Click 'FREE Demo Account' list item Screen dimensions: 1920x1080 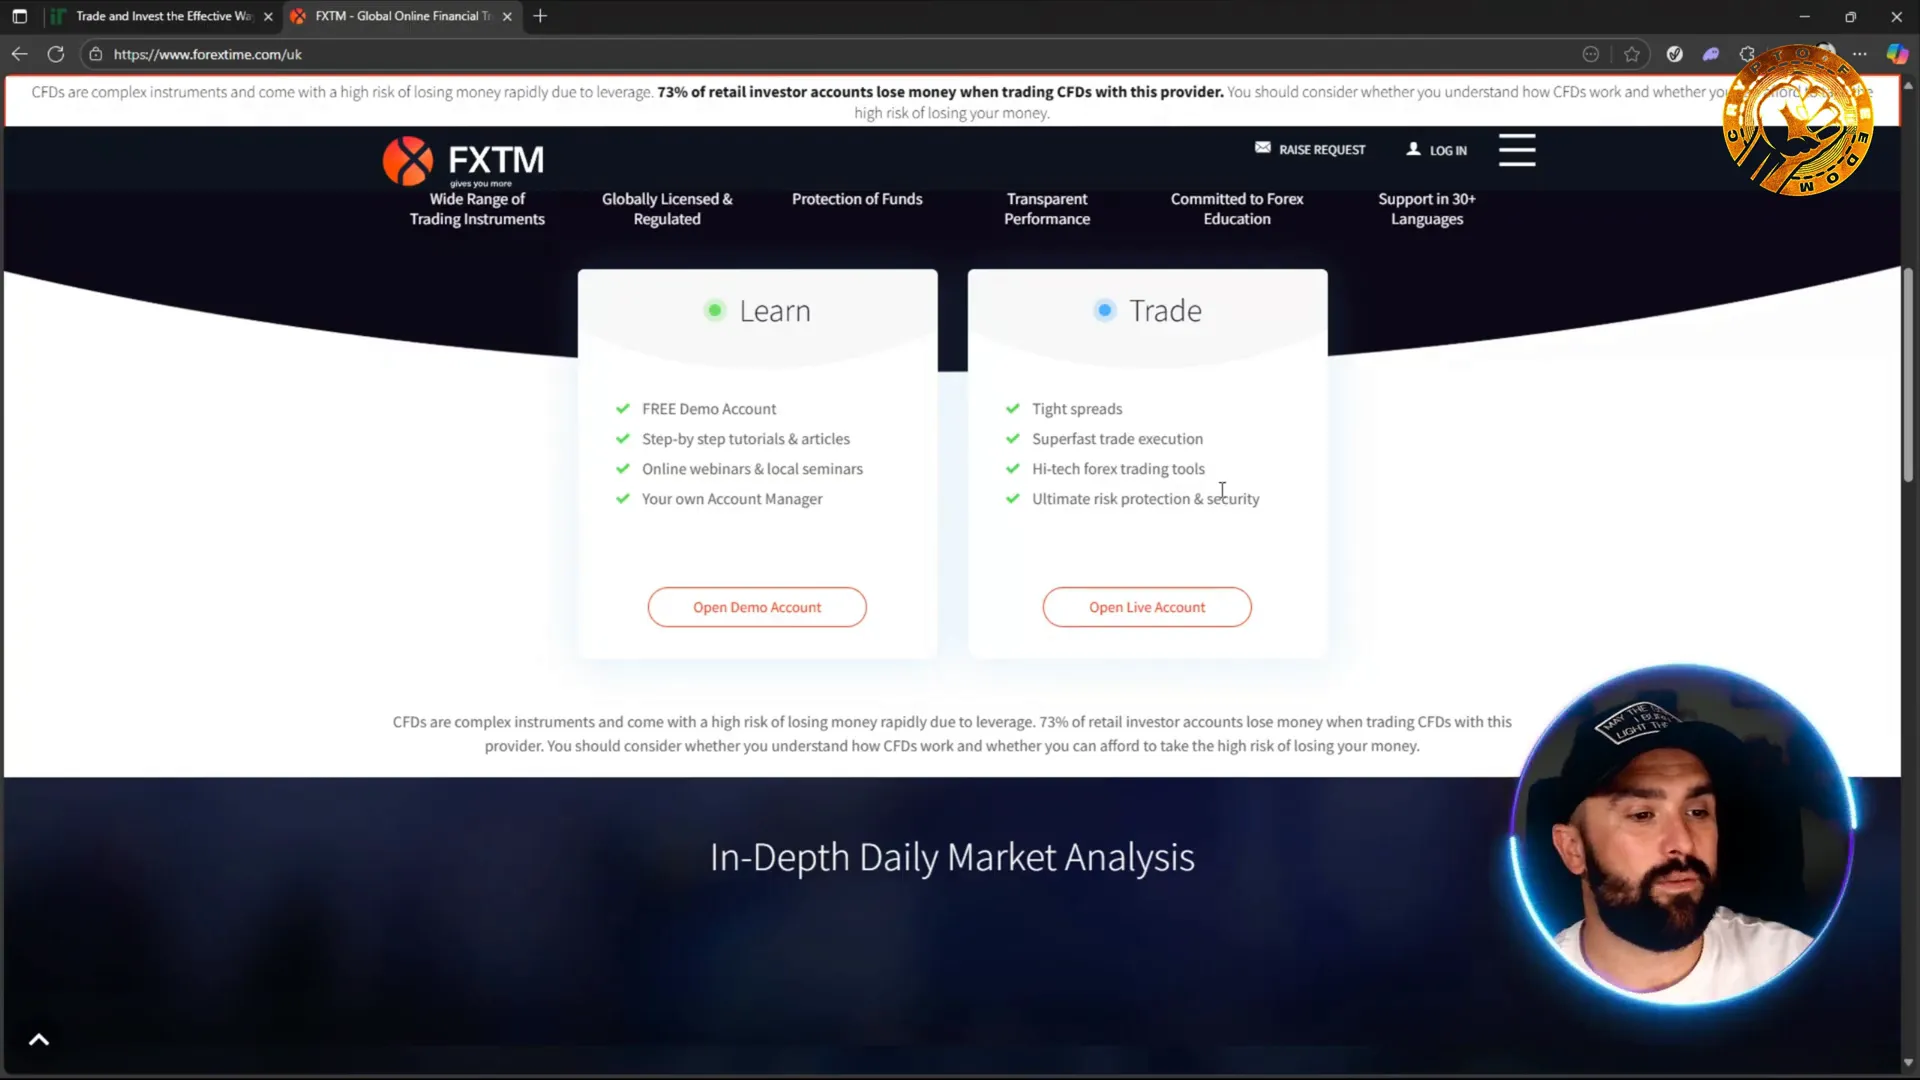pyautogui.click(x=709, y=409)
